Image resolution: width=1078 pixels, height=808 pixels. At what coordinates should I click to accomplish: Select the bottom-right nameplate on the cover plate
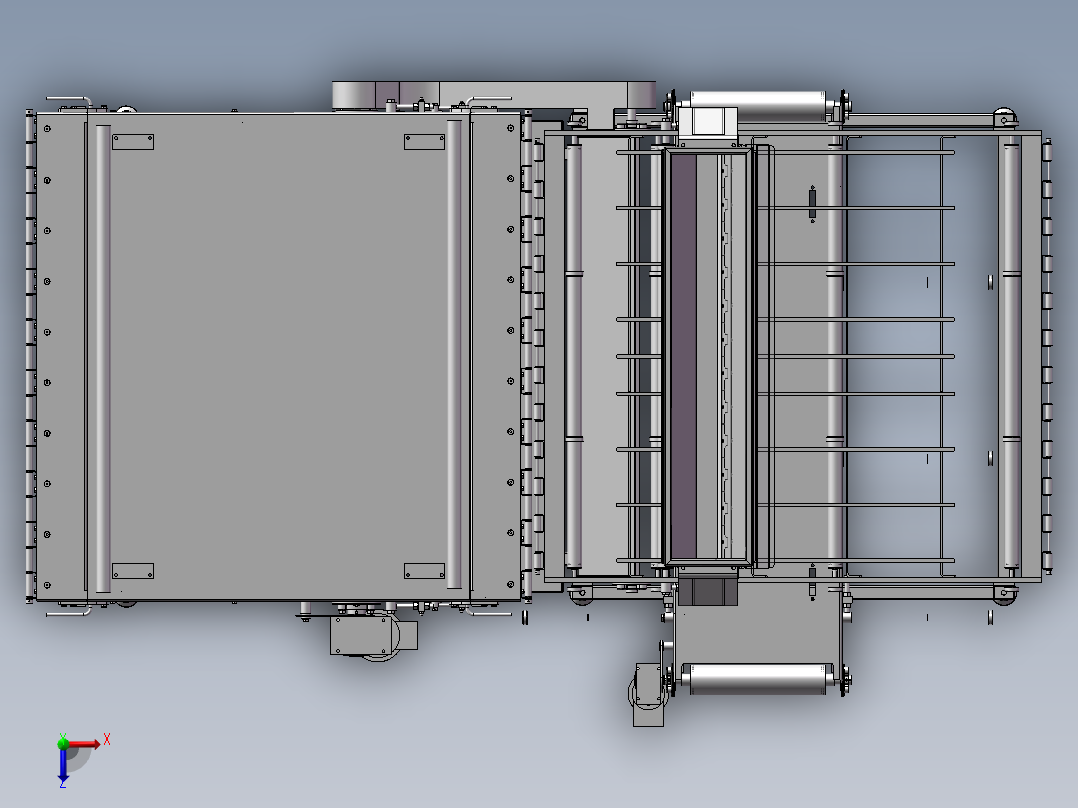[x=424, y=571]
